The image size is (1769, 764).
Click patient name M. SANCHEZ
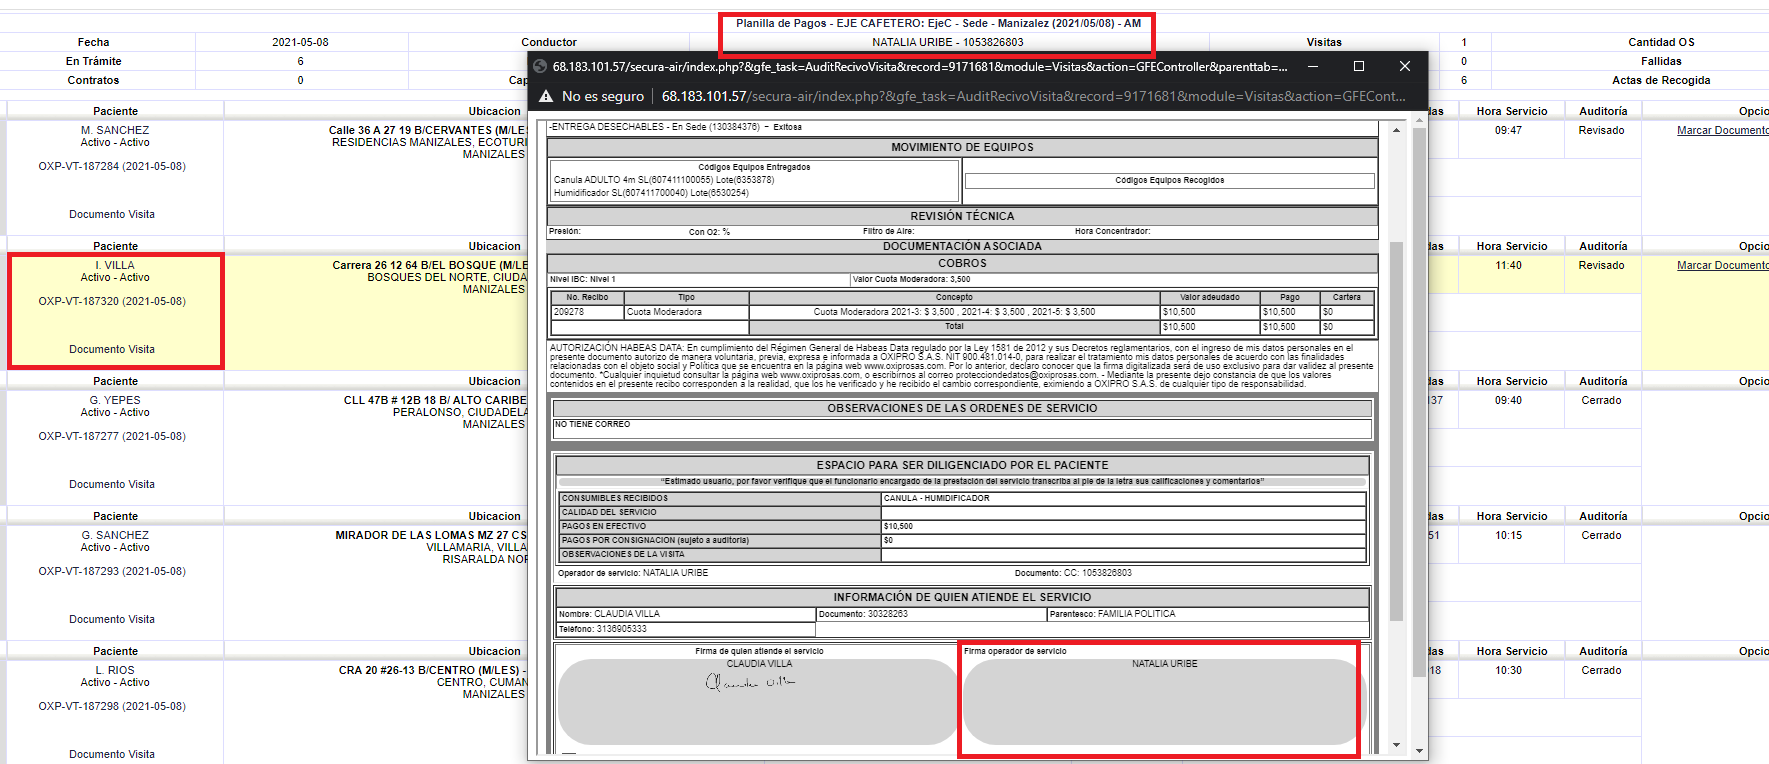115,130
